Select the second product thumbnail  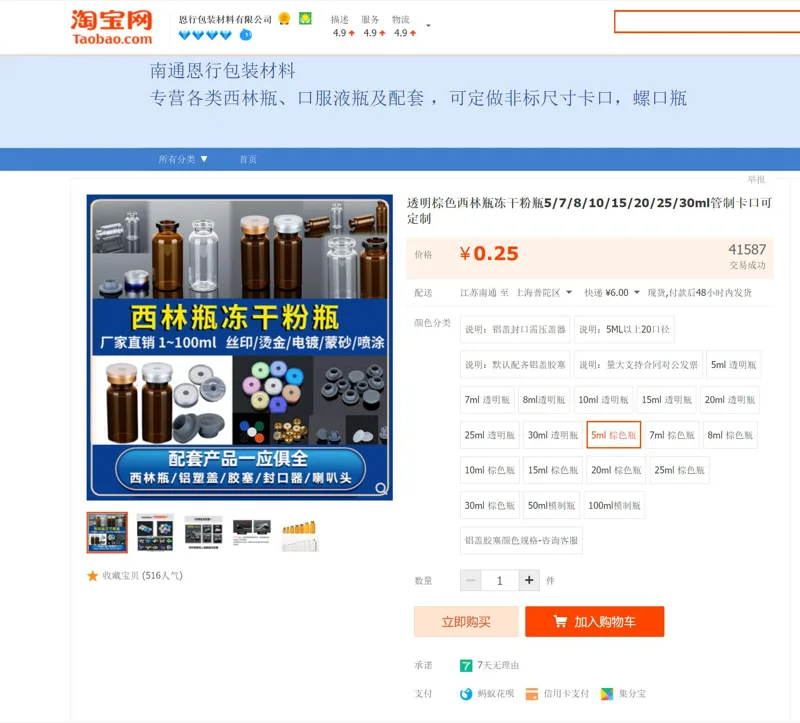[x=155, y=533]
